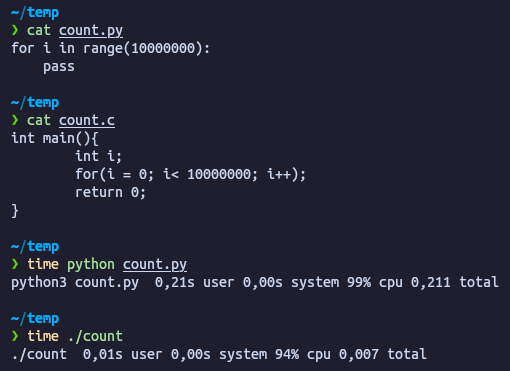Click the 0,211 total timing value
Viewport: 510px width, 371px height.
(455, 282)
